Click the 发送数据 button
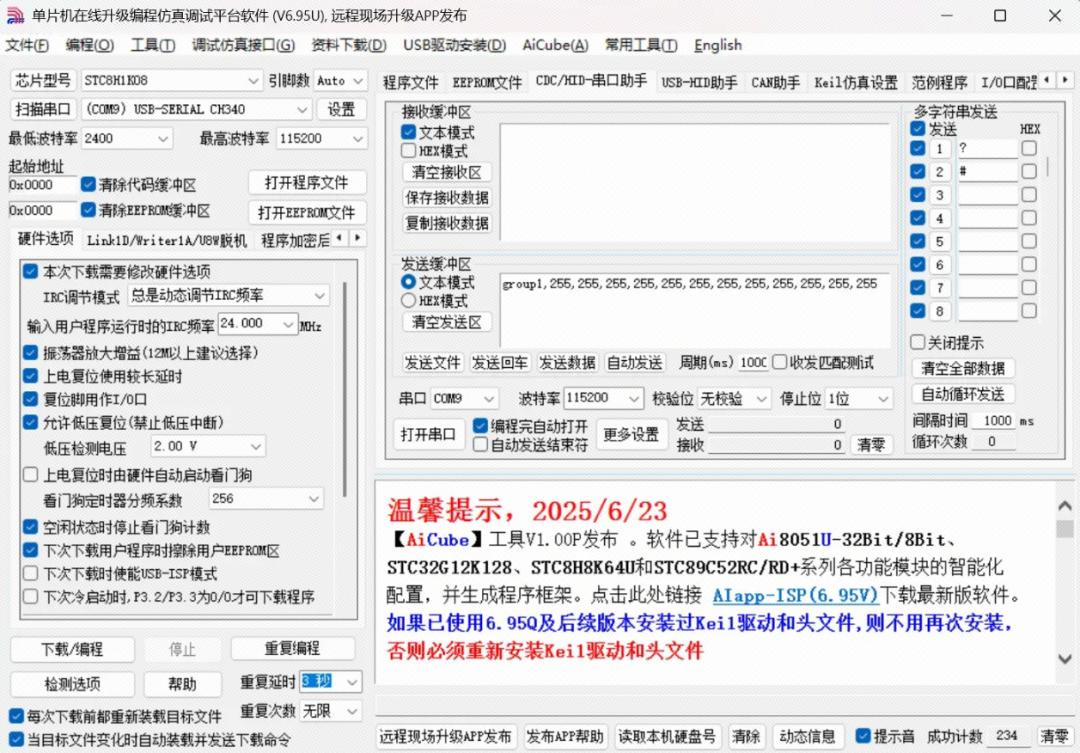The height and width of the screenshot is (753, 1080). [567, 363]
